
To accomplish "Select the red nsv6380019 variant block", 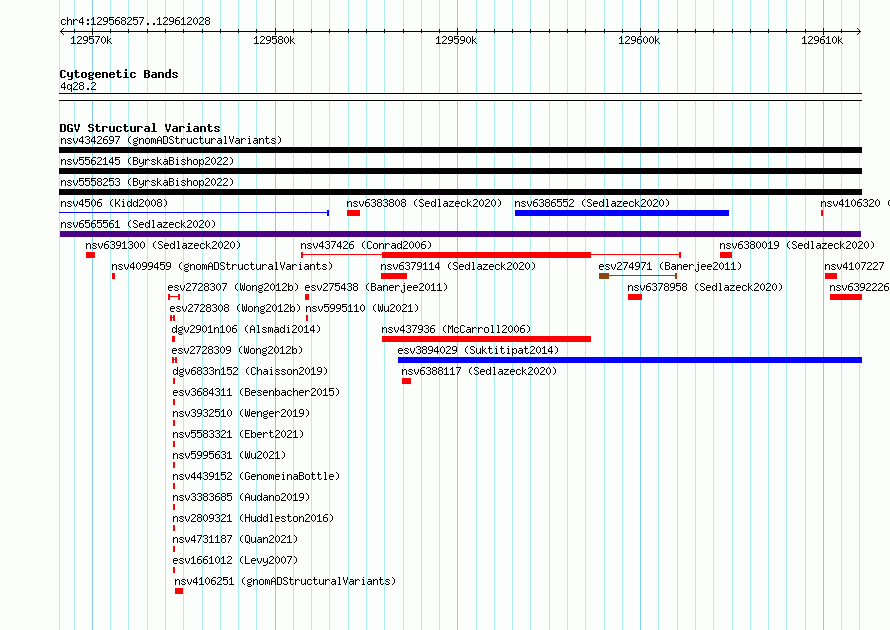I will coord(726,255).
